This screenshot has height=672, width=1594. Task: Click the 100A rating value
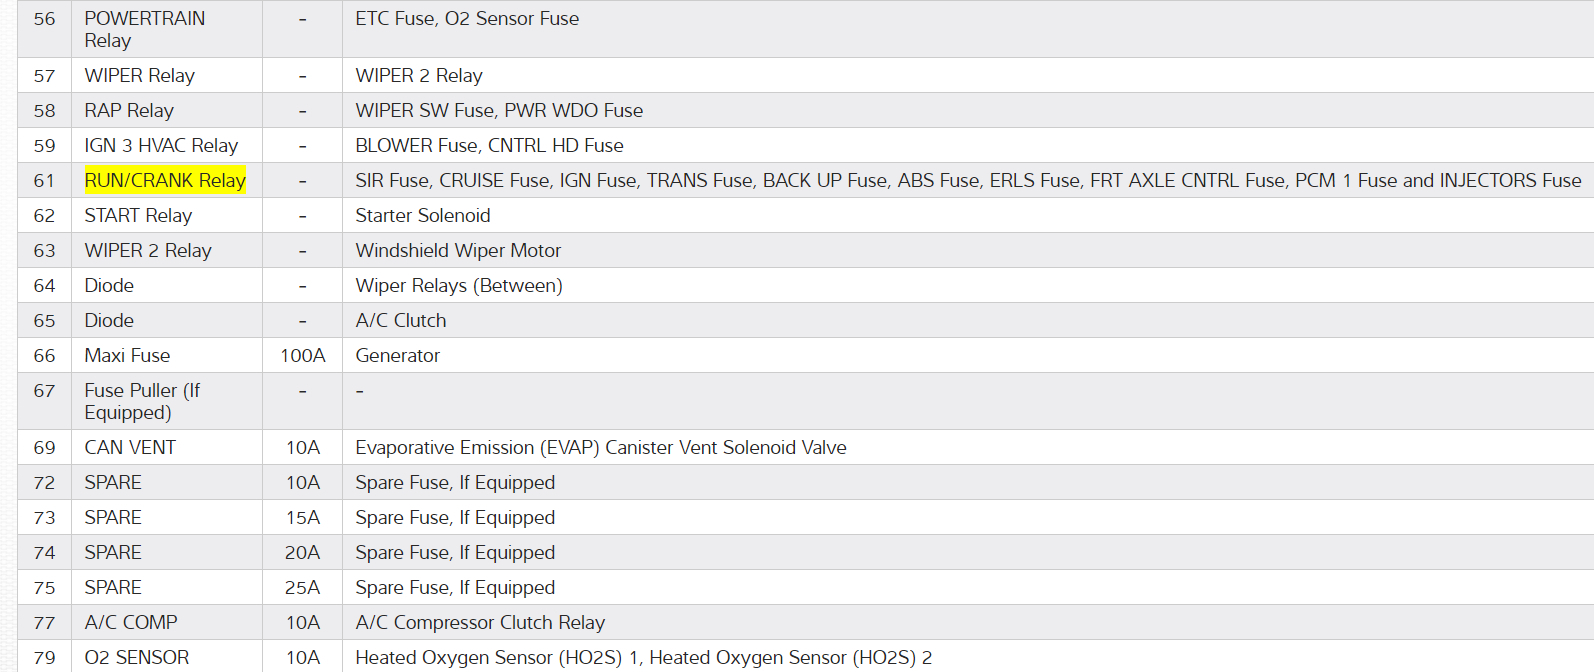tap(302, 356)
